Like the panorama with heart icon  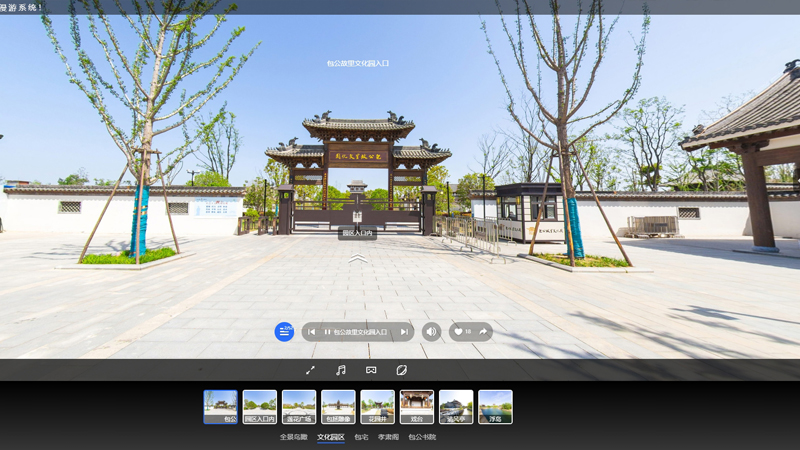pos(459,332)
